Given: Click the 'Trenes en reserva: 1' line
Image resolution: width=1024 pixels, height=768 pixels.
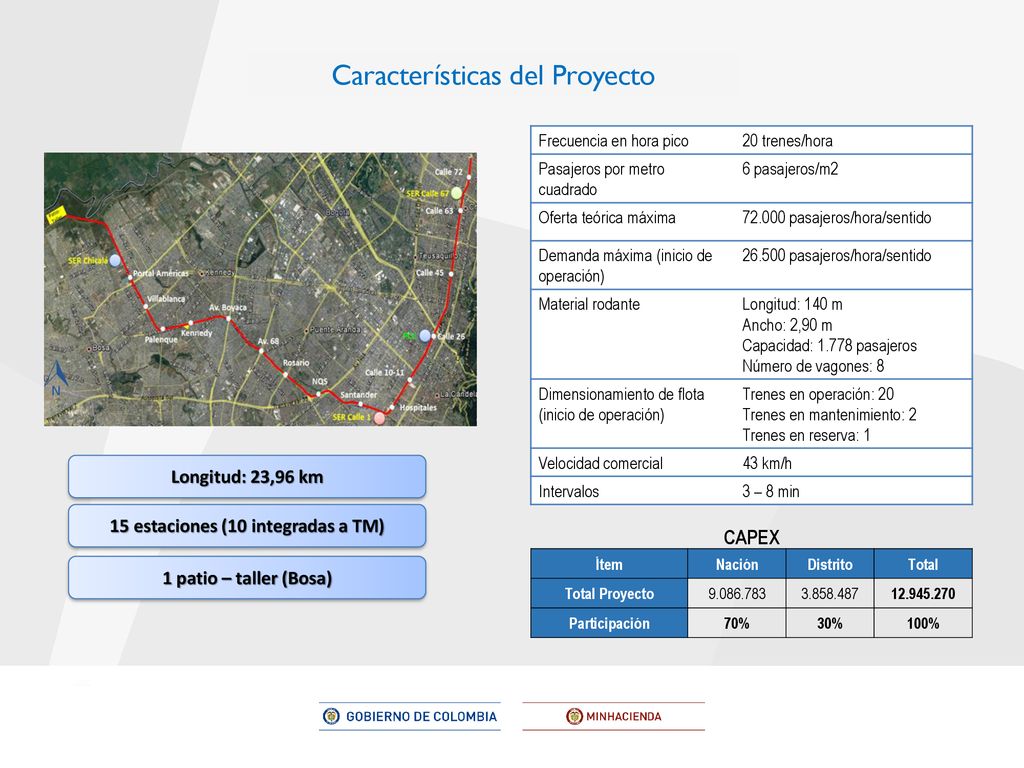Looking at the screenshot, I should coord(806,436).
